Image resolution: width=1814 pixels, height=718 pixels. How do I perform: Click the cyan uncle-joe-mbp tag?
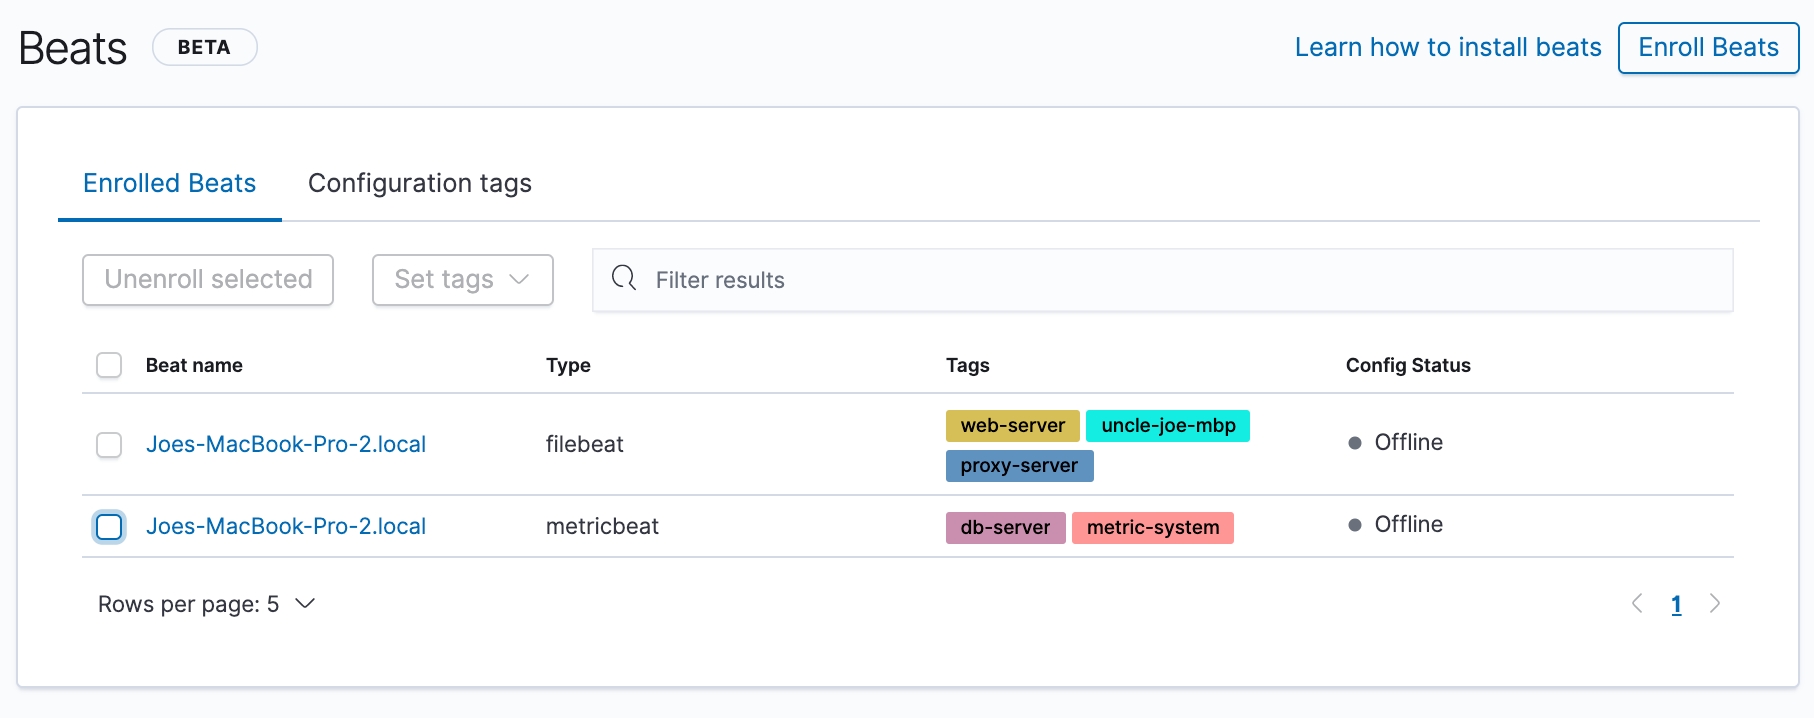coord(1167,425)
